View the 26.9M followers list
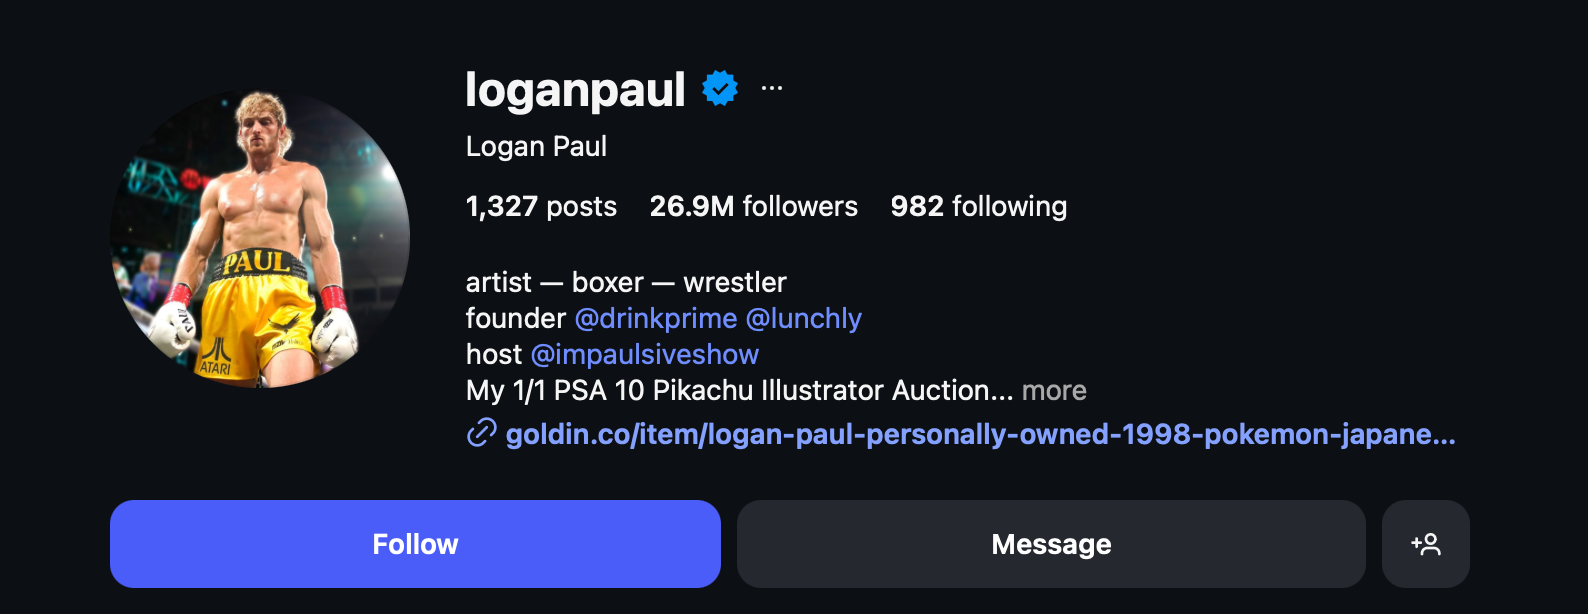This screenshot has height=614, width=1588. (754, 206)
